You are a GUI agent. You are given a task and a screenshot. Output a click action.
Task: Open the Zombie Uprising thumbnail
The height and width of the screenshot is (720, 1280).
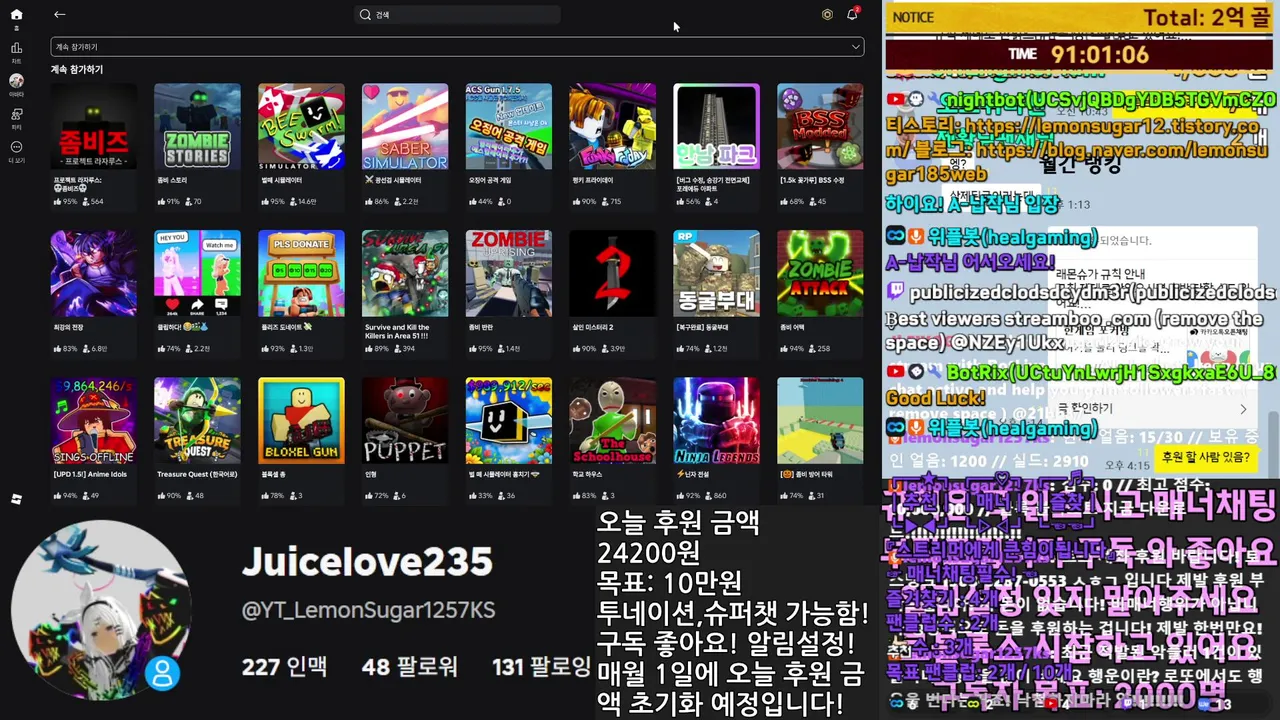(x=508, y=273)
